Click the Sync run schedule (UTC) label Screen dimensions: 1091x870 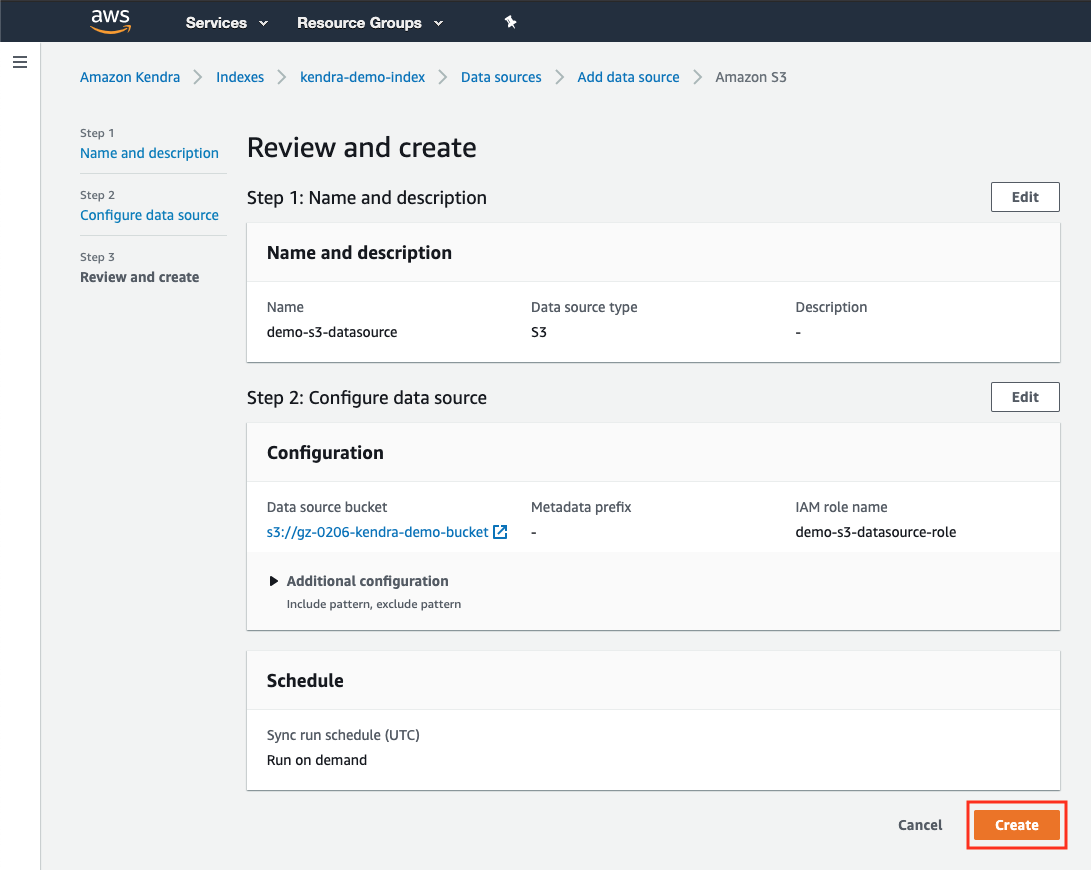coord(343,735)
